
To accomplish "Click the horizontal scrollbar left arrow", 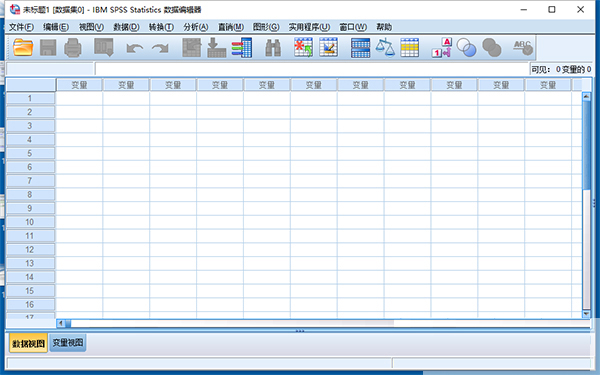I will click(60, 323).
